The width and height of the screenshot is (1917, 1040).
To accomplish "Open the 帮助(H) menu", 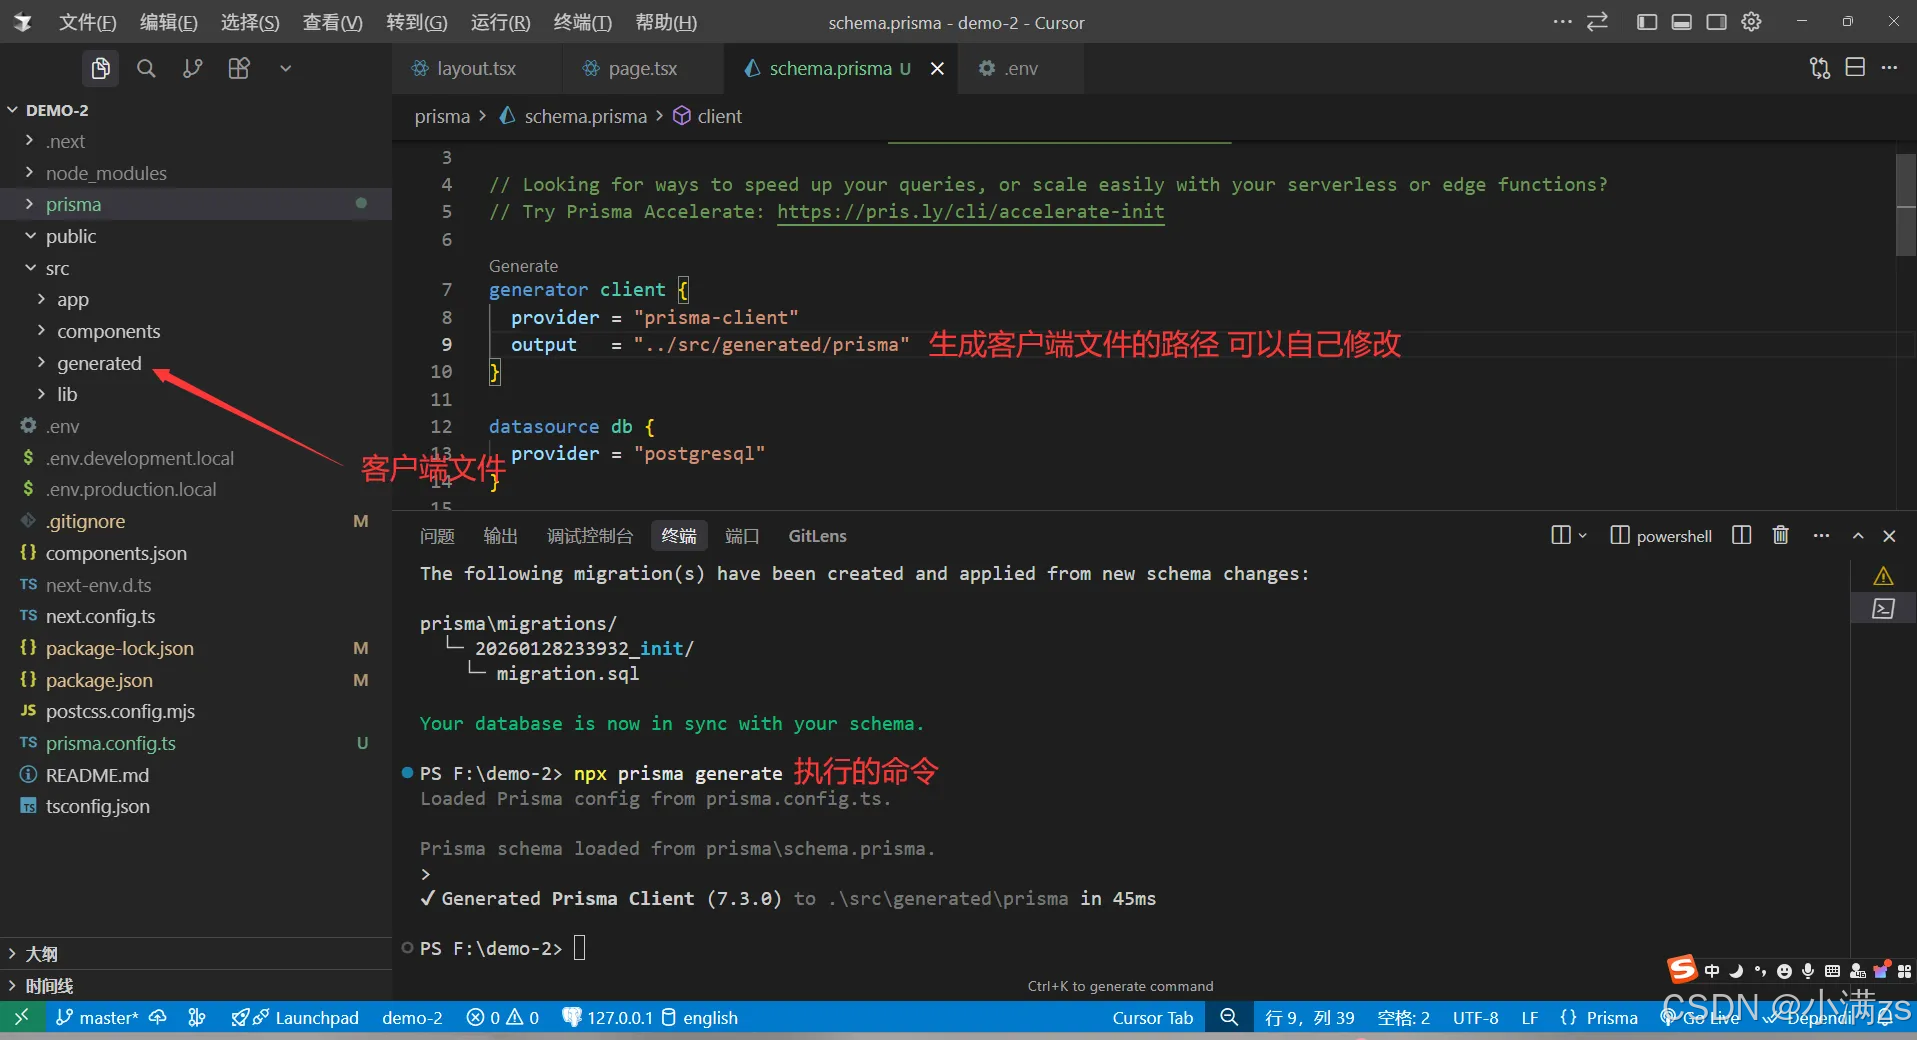I will 666,22.
